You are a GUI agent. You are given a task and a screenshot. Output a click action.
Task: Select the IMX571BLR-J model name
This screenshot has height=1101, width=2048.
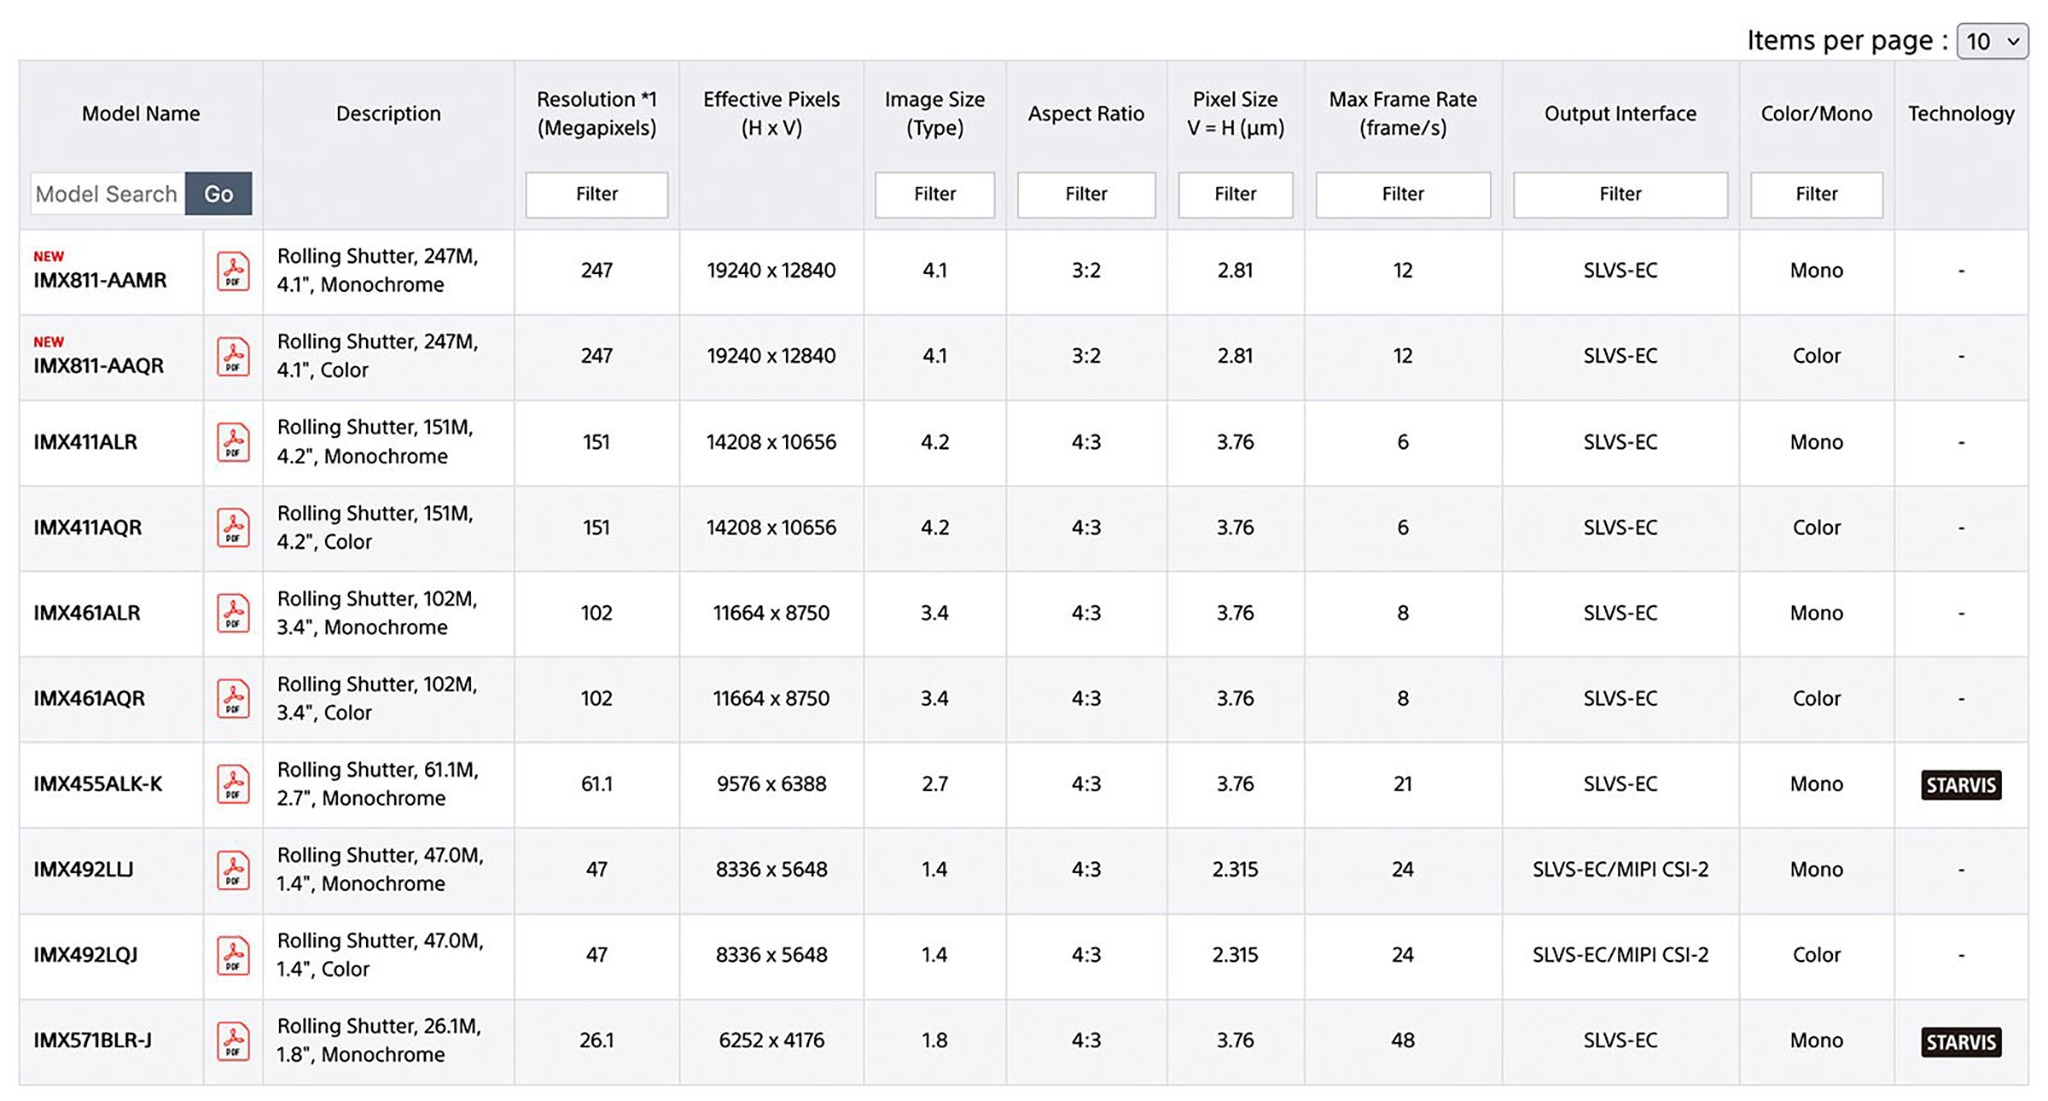(93, 1041)
